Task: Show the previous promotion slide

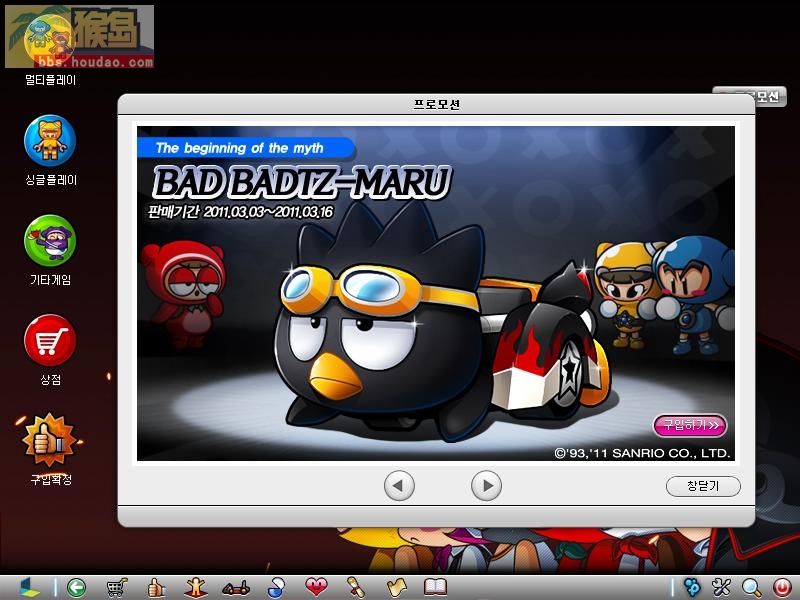Action: tap(399, 486)
